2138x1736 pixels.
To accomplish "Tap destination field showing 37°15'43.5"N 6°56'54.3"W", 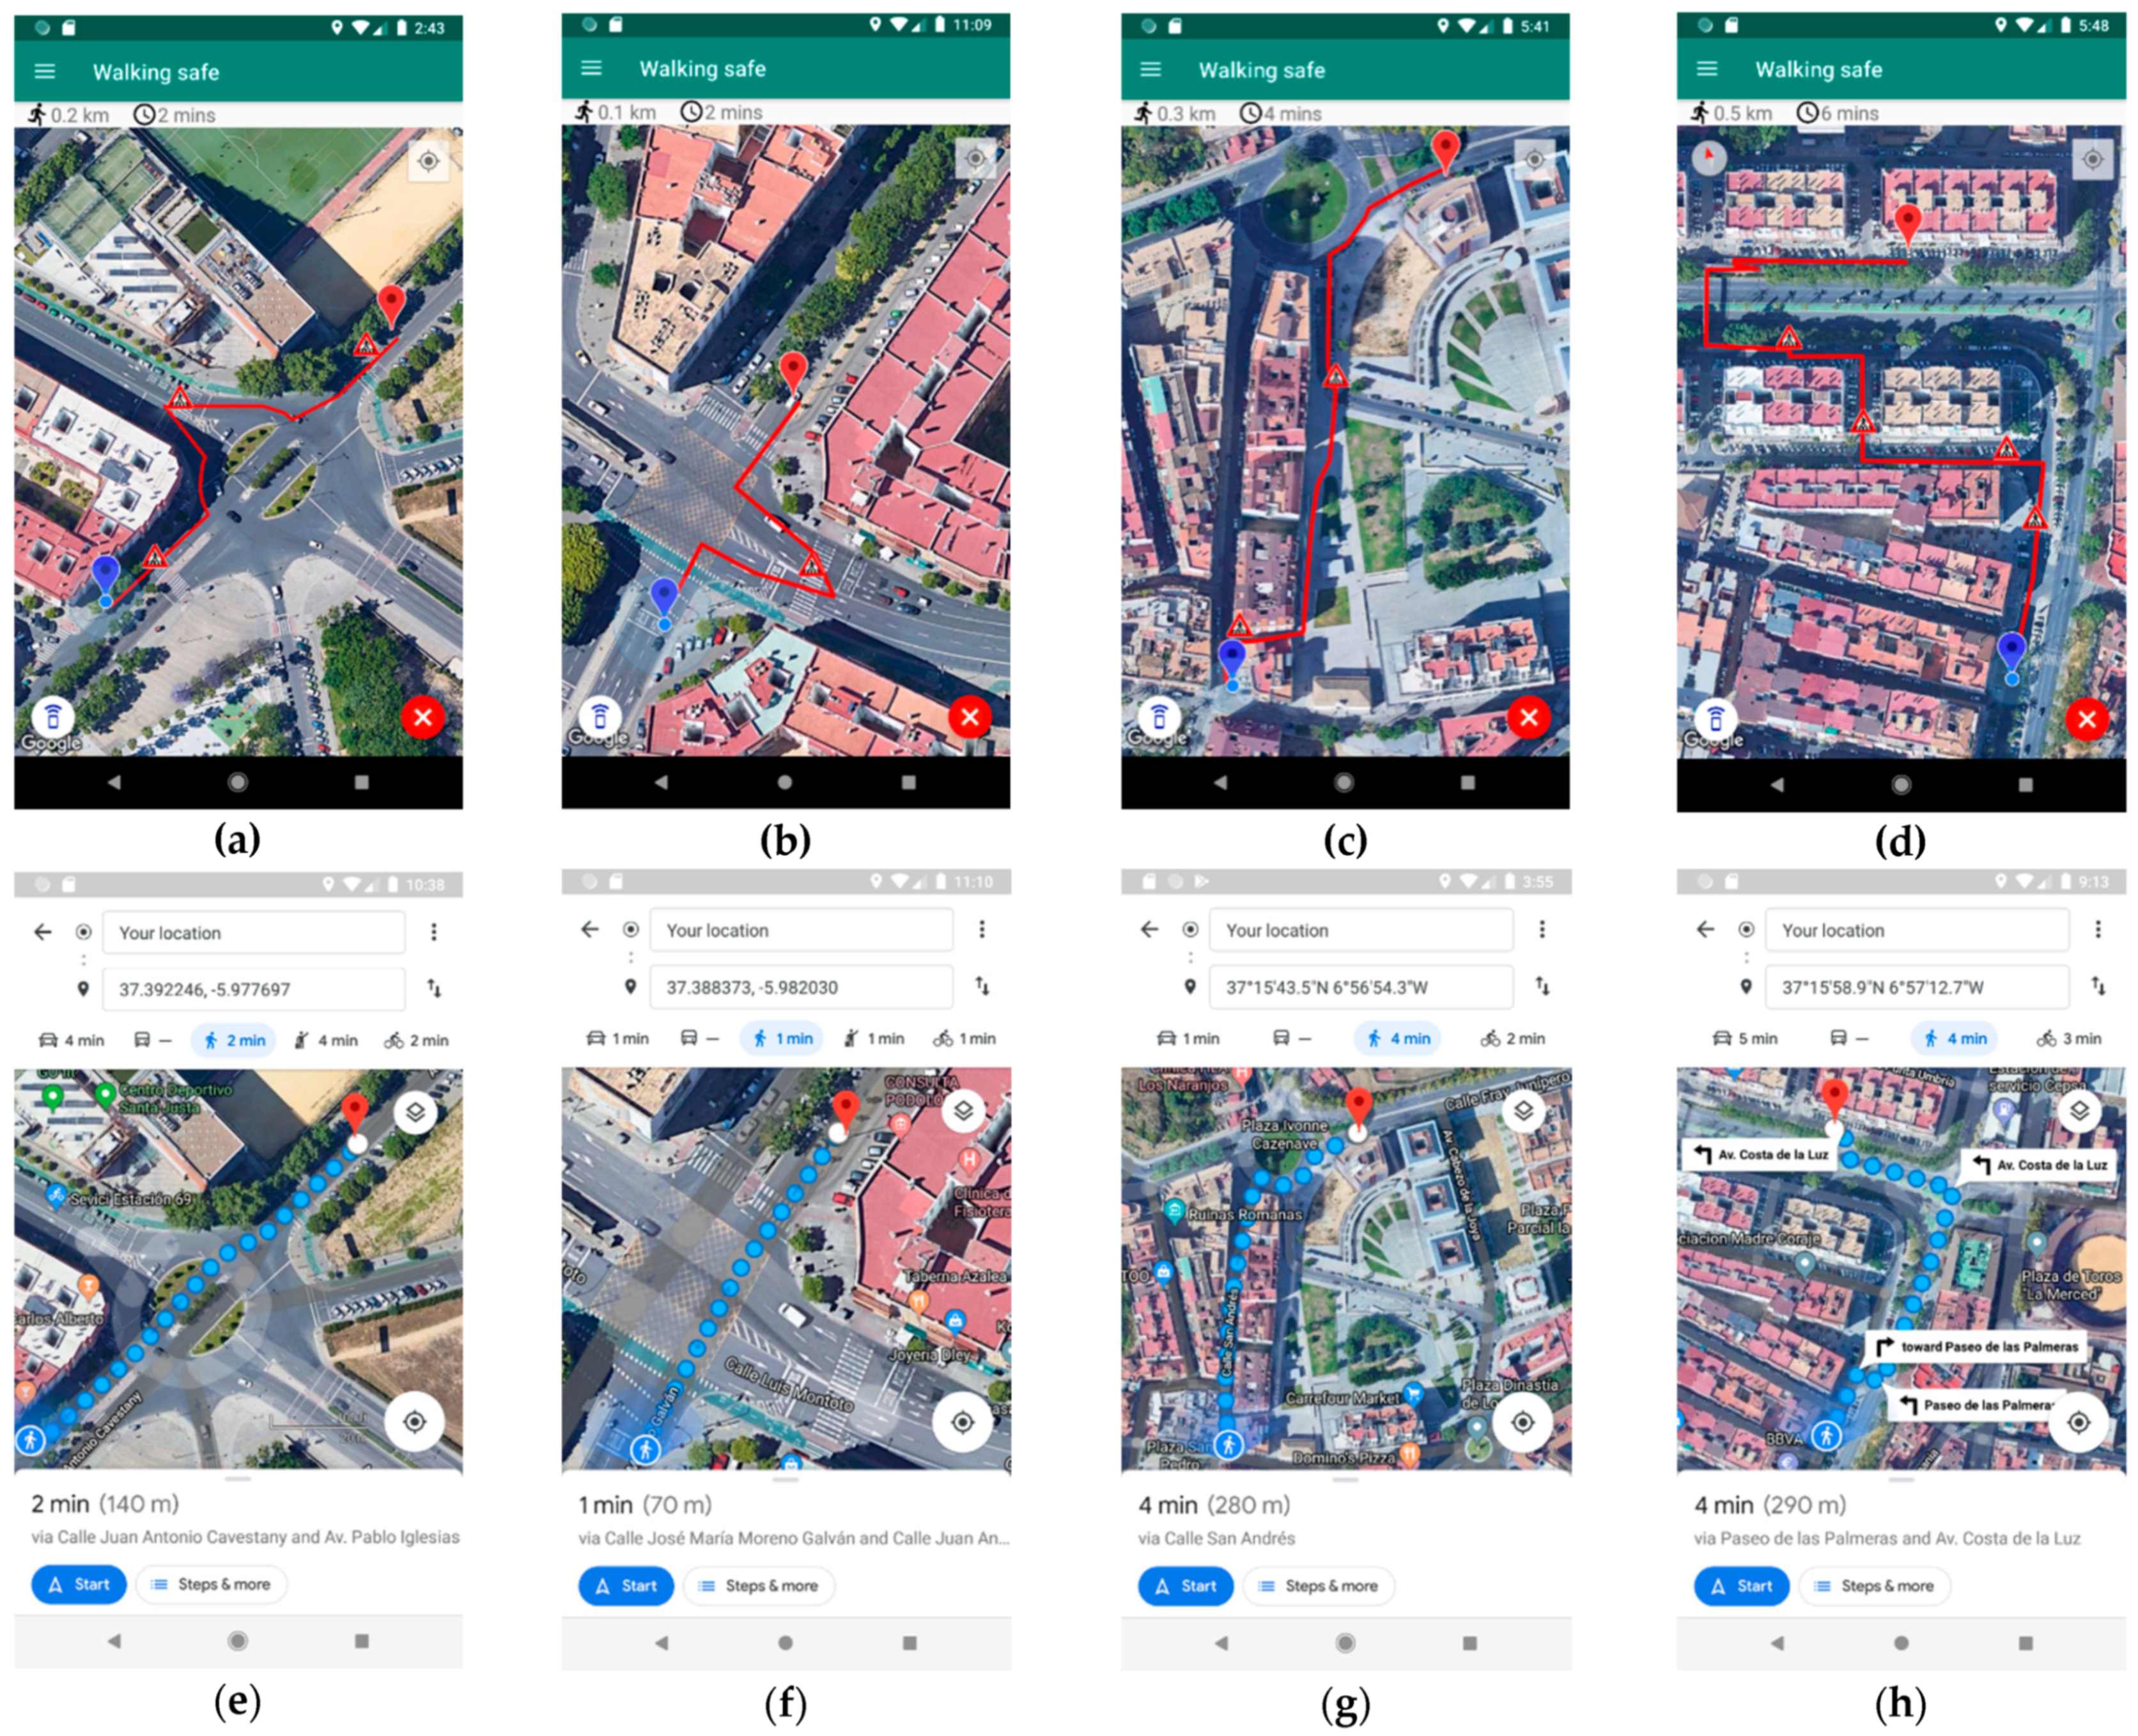I will (x=1360, y=987).
